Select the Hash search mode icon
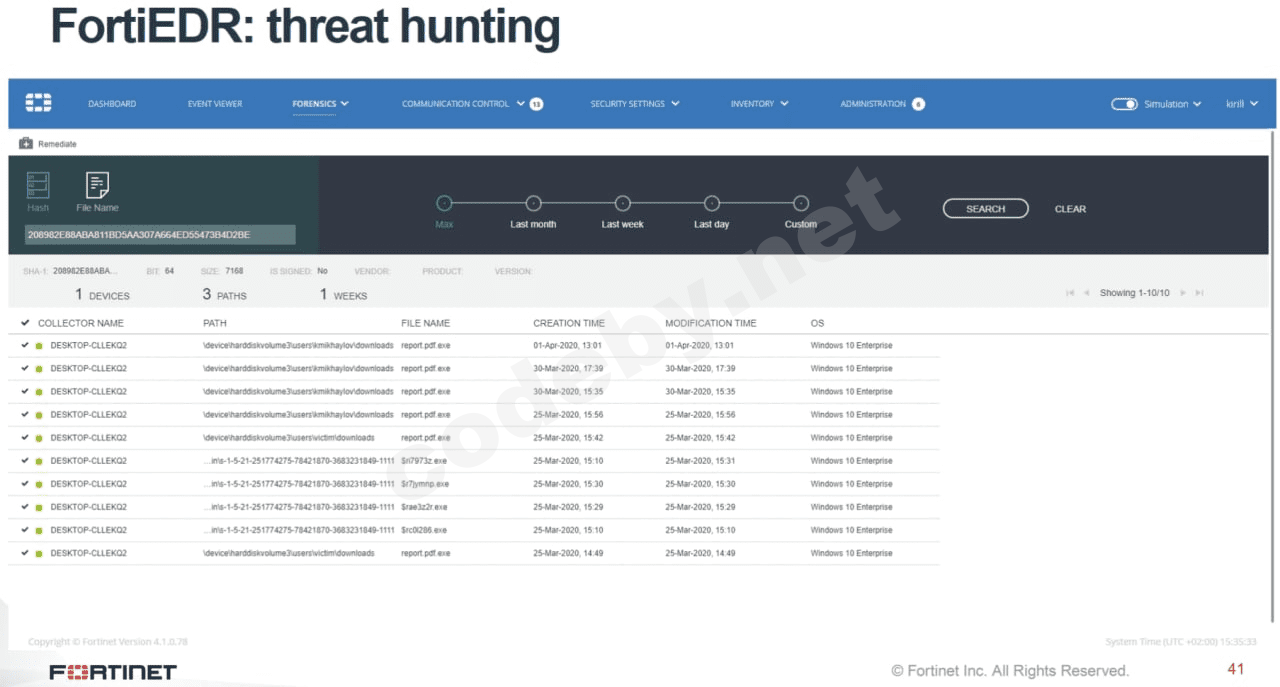The image size is (1280, 687). (x=38, y=184)
